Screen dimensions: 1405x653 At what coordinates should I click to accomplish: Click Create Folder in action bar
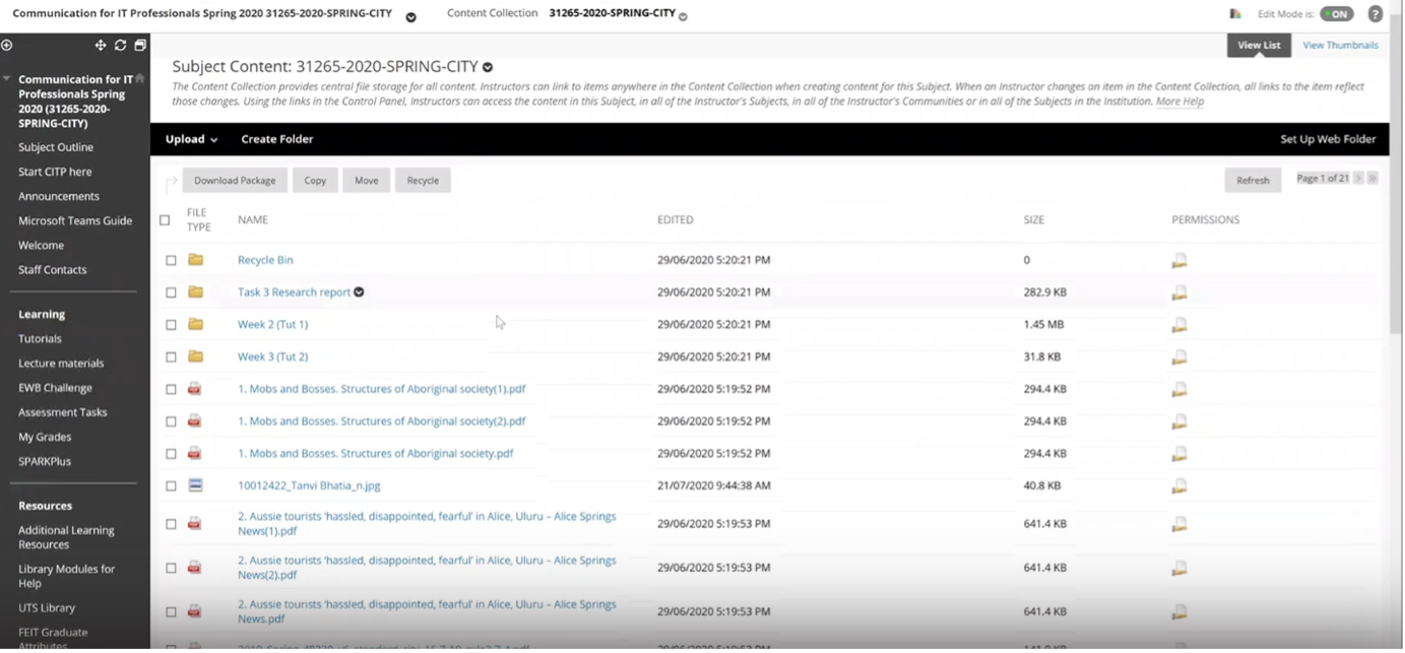click(x=277, y=139)
